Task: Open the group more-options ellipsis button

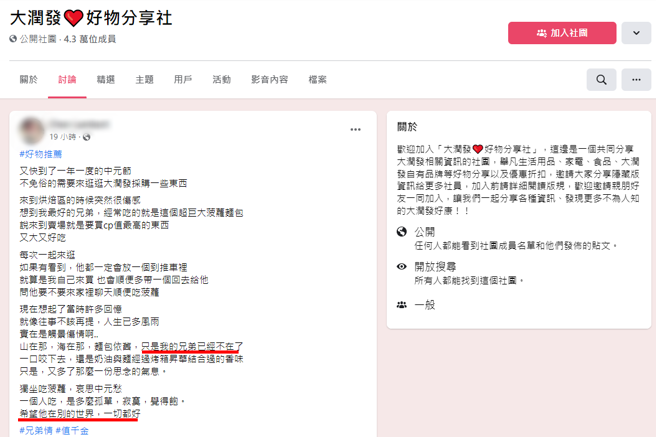Action: coord(636,79)
